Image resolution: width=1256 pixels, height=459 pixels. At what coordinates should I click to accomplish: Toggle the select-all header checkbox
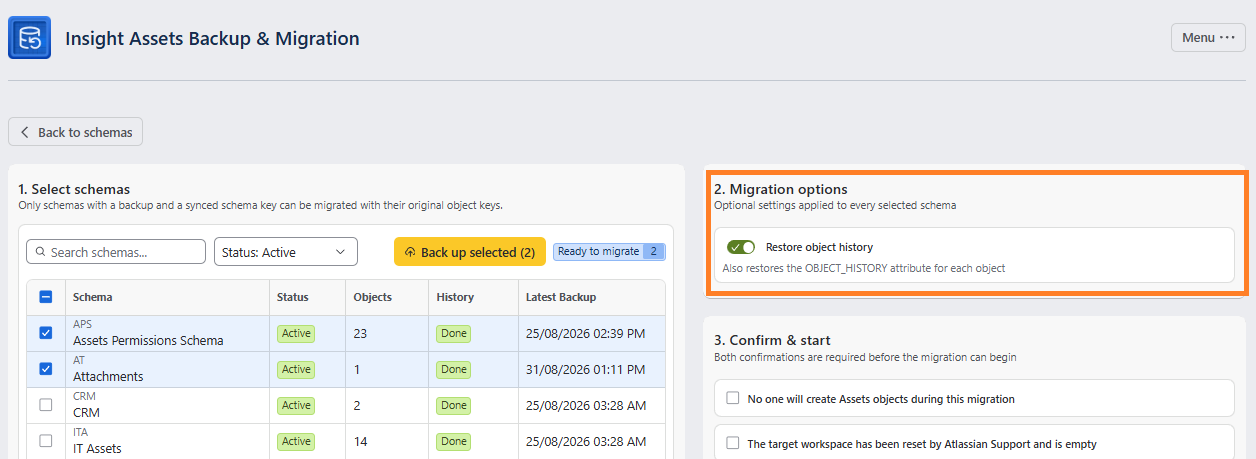(45, 297)
